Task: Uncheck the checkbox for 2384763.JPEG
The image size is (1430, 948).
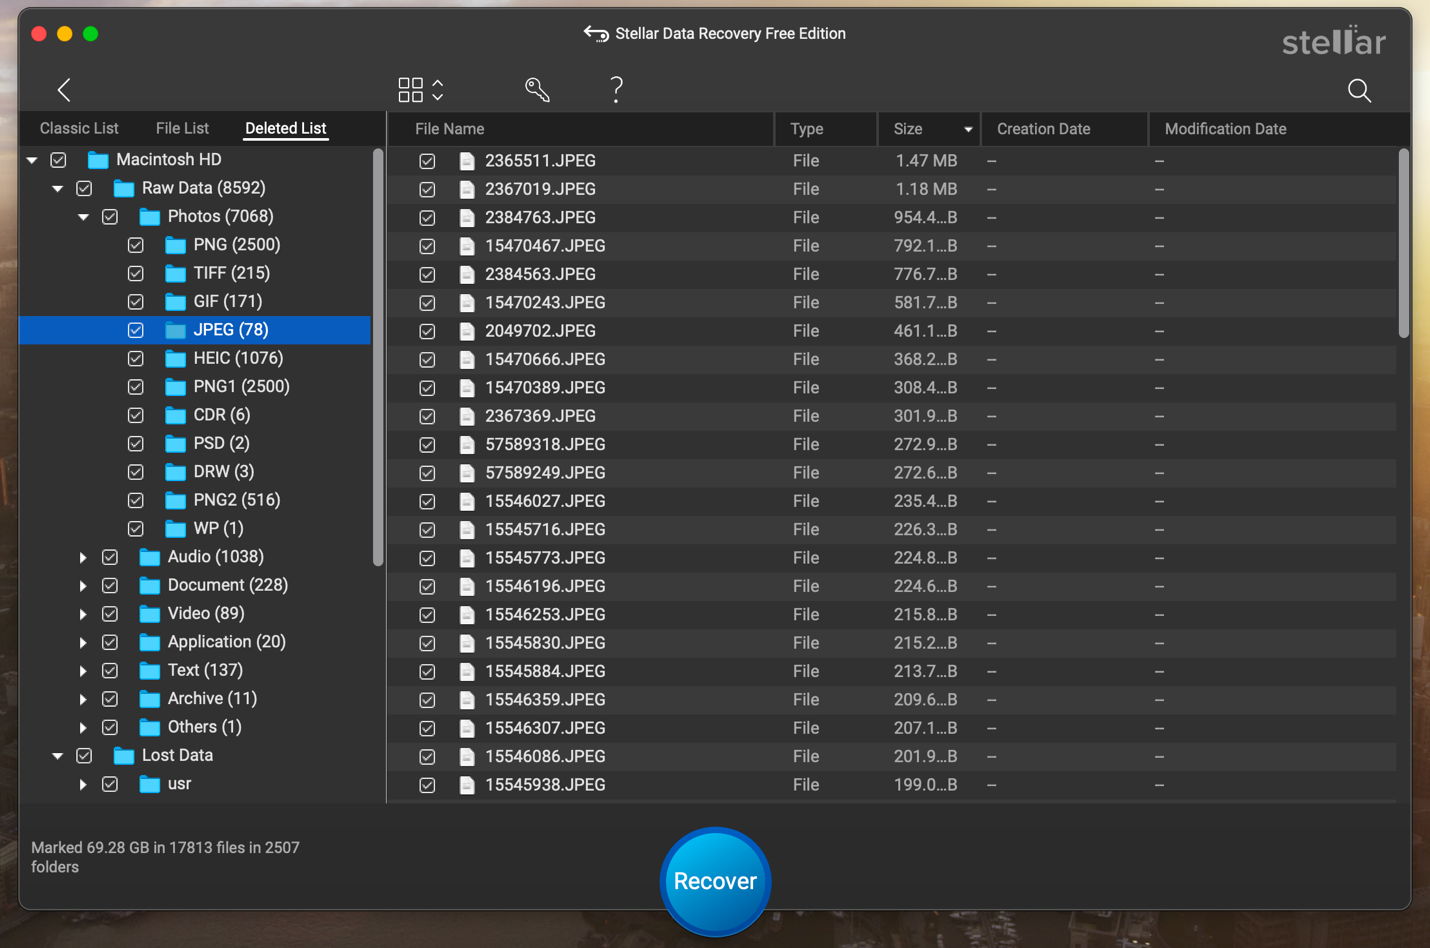Action: [427, 218]
